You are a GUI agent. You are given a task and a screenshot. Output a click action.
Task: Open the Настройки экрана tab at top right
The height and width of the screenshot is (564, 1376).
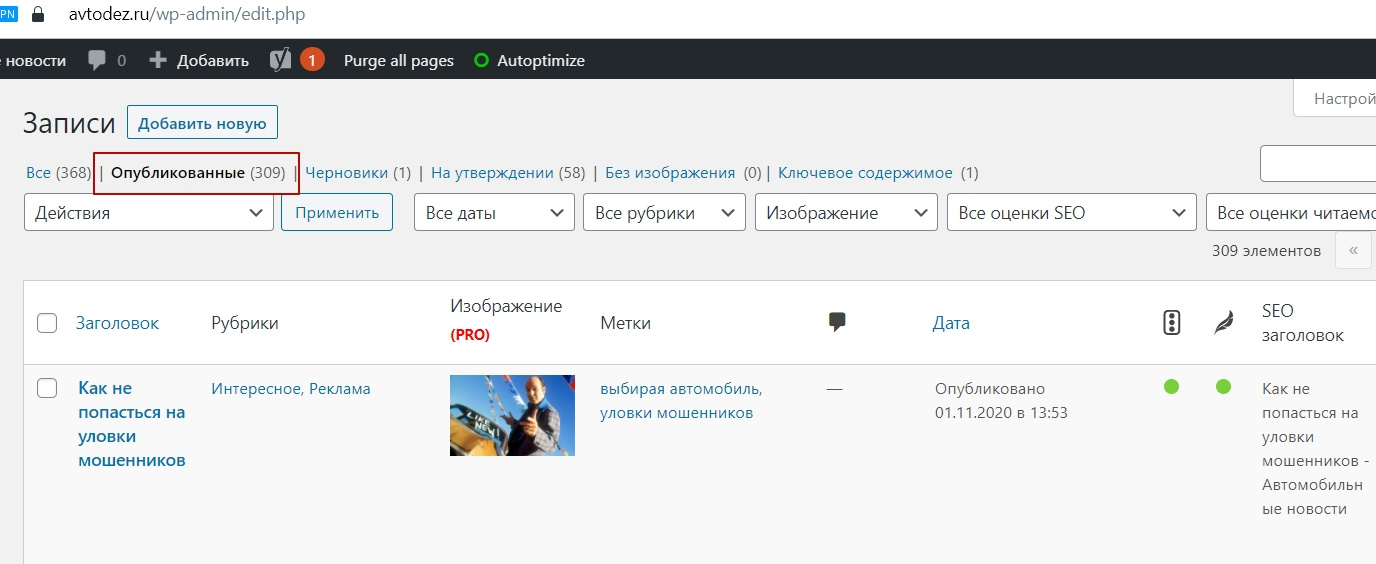1335,99
